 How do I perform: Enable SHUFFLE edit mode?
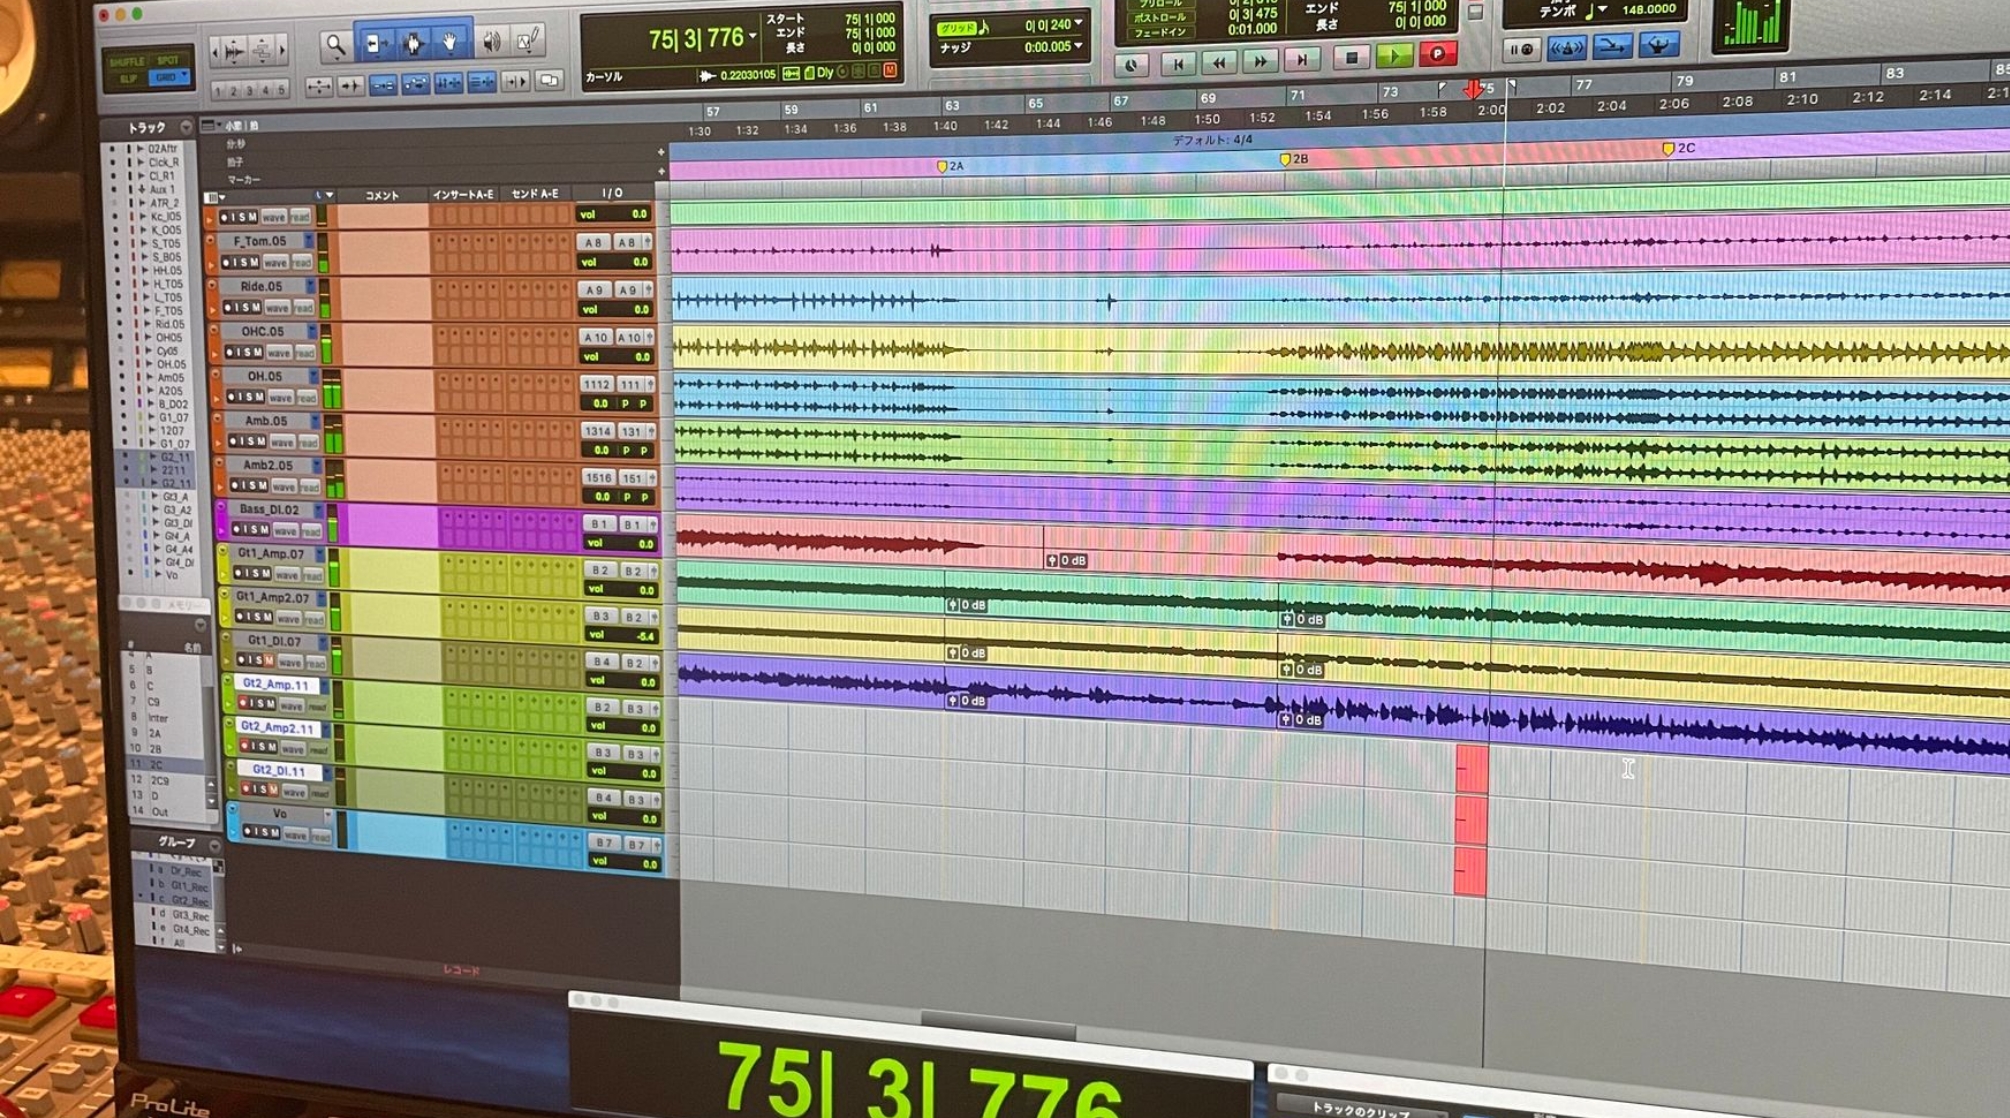click(x=127, y=62)
